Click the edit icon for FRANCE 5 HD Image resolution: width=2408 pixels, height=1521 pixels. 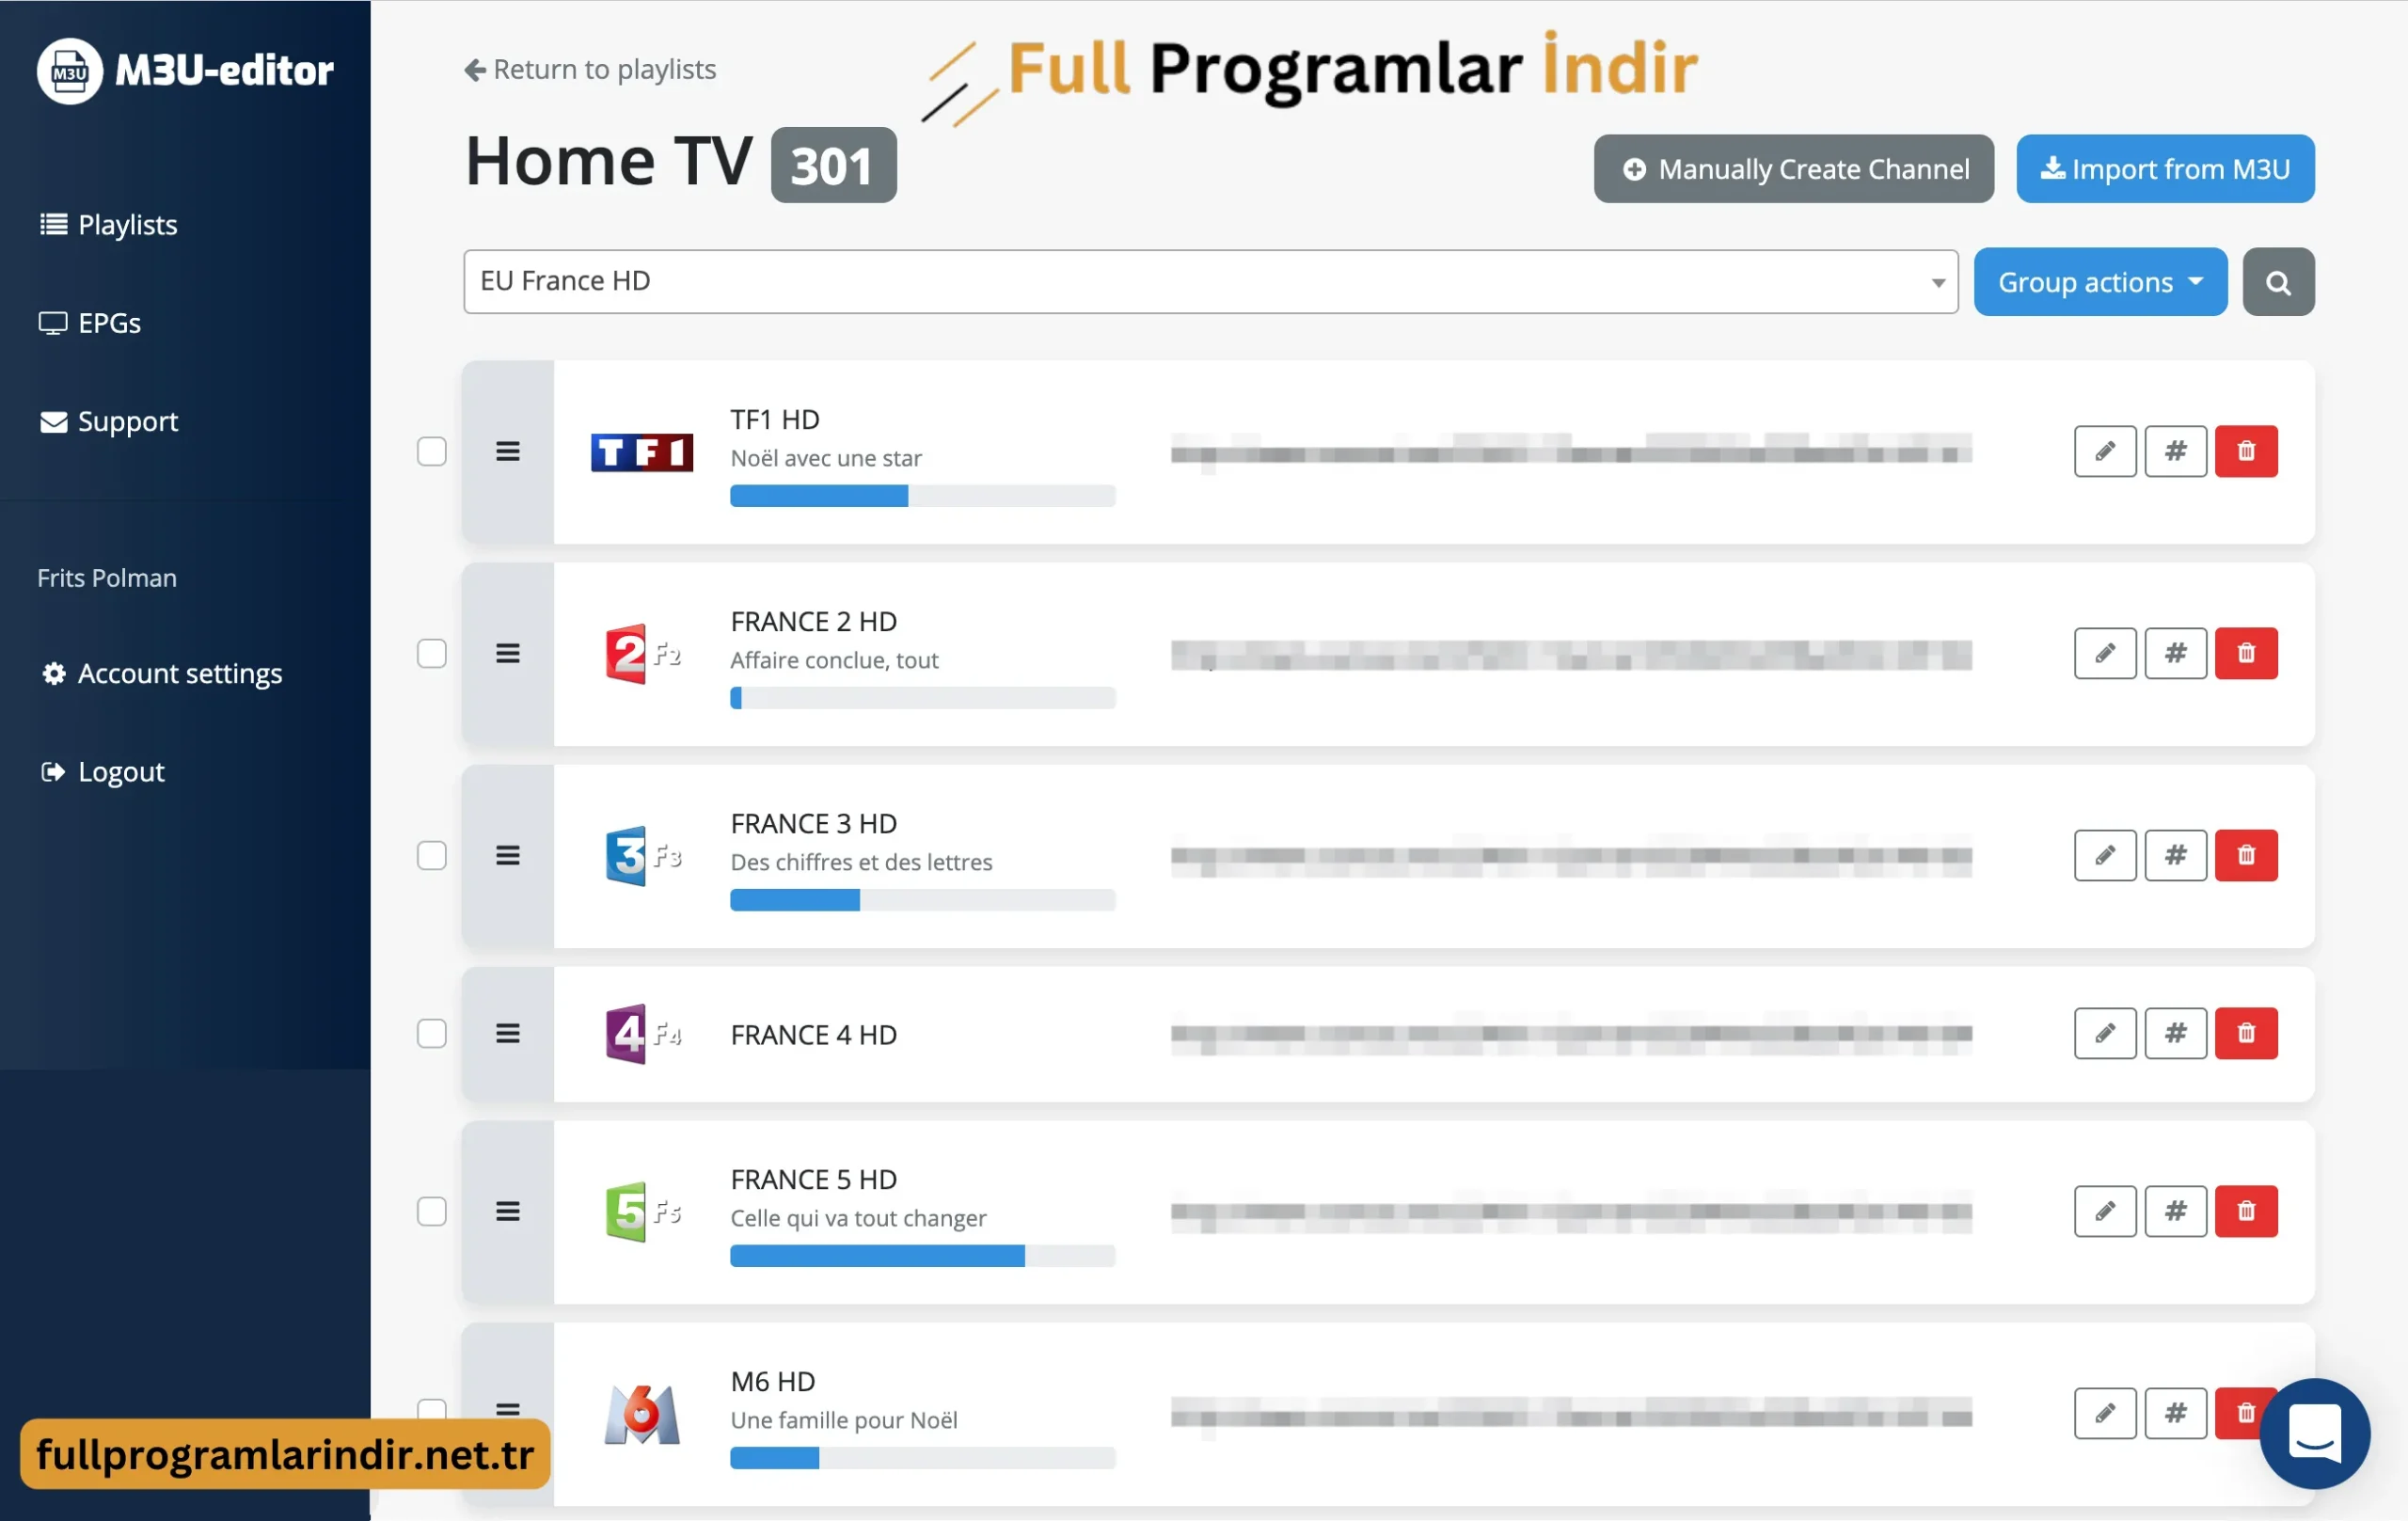[2105, 1211]
